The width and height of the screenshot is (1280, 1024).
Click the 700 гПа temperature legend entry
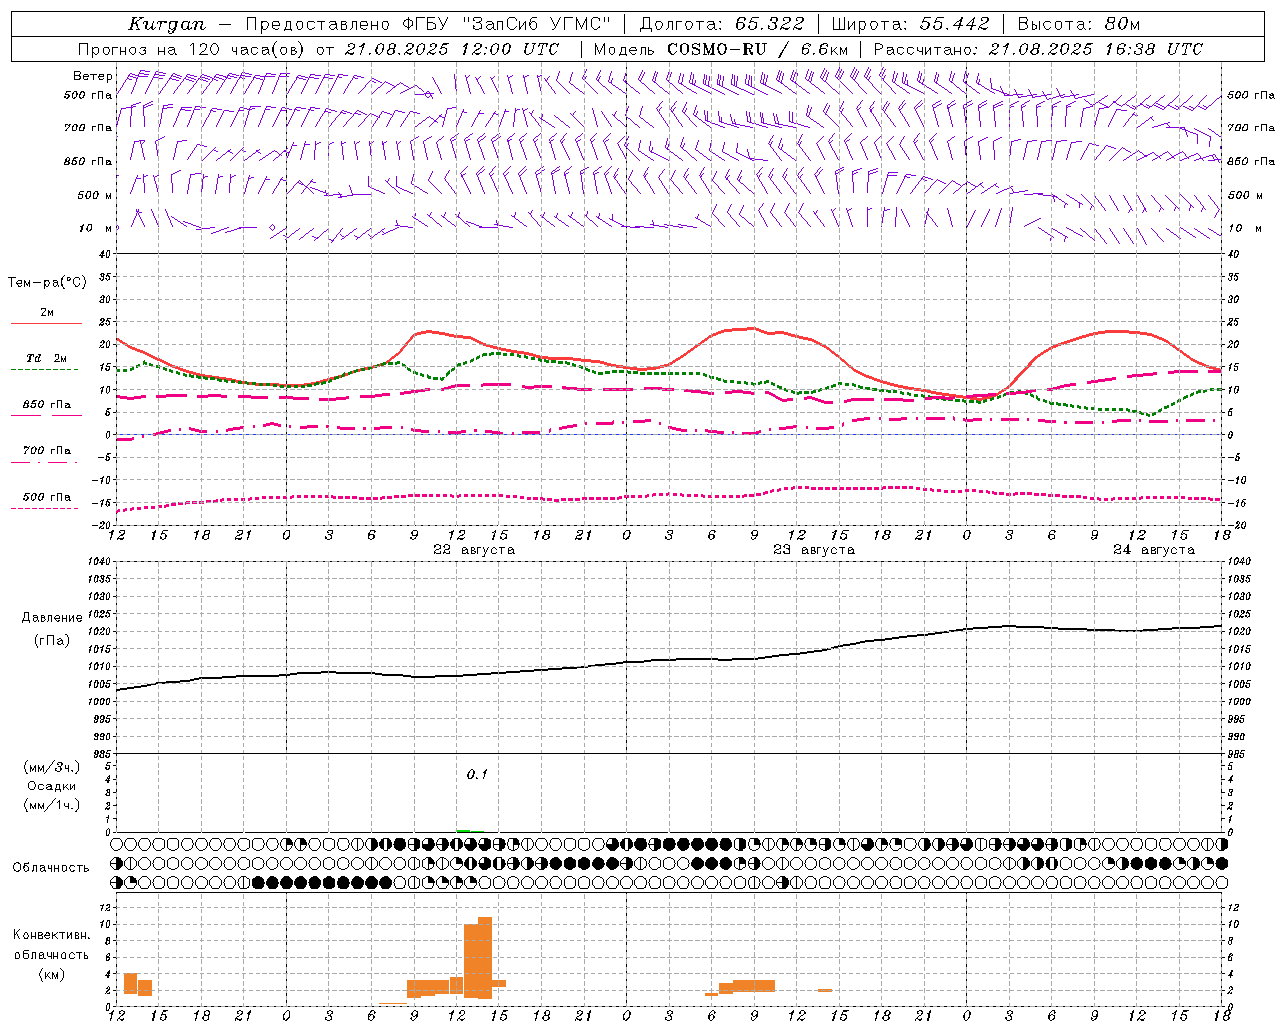[47, 450]
